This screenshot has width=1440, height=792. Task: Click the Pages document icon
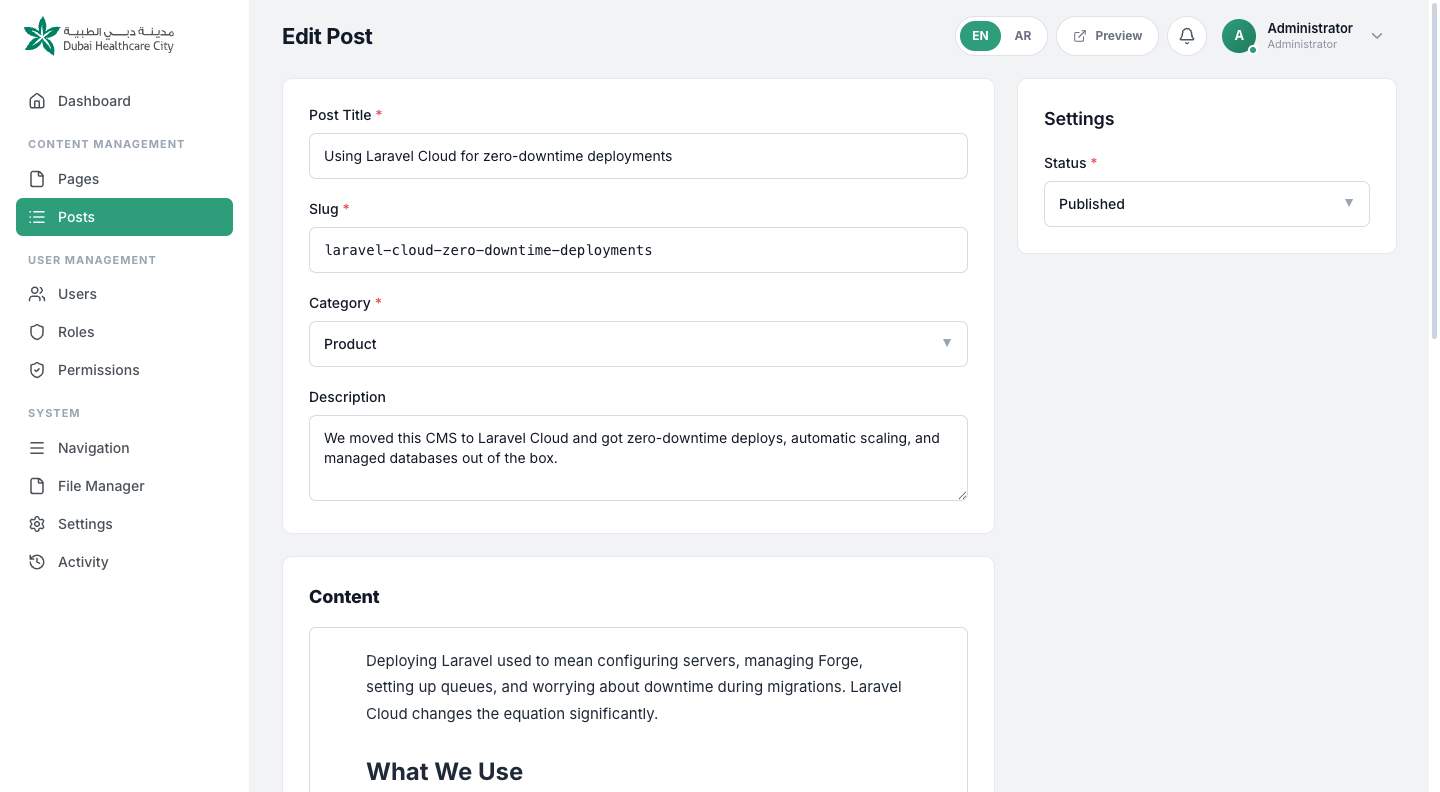pos(37,179)
